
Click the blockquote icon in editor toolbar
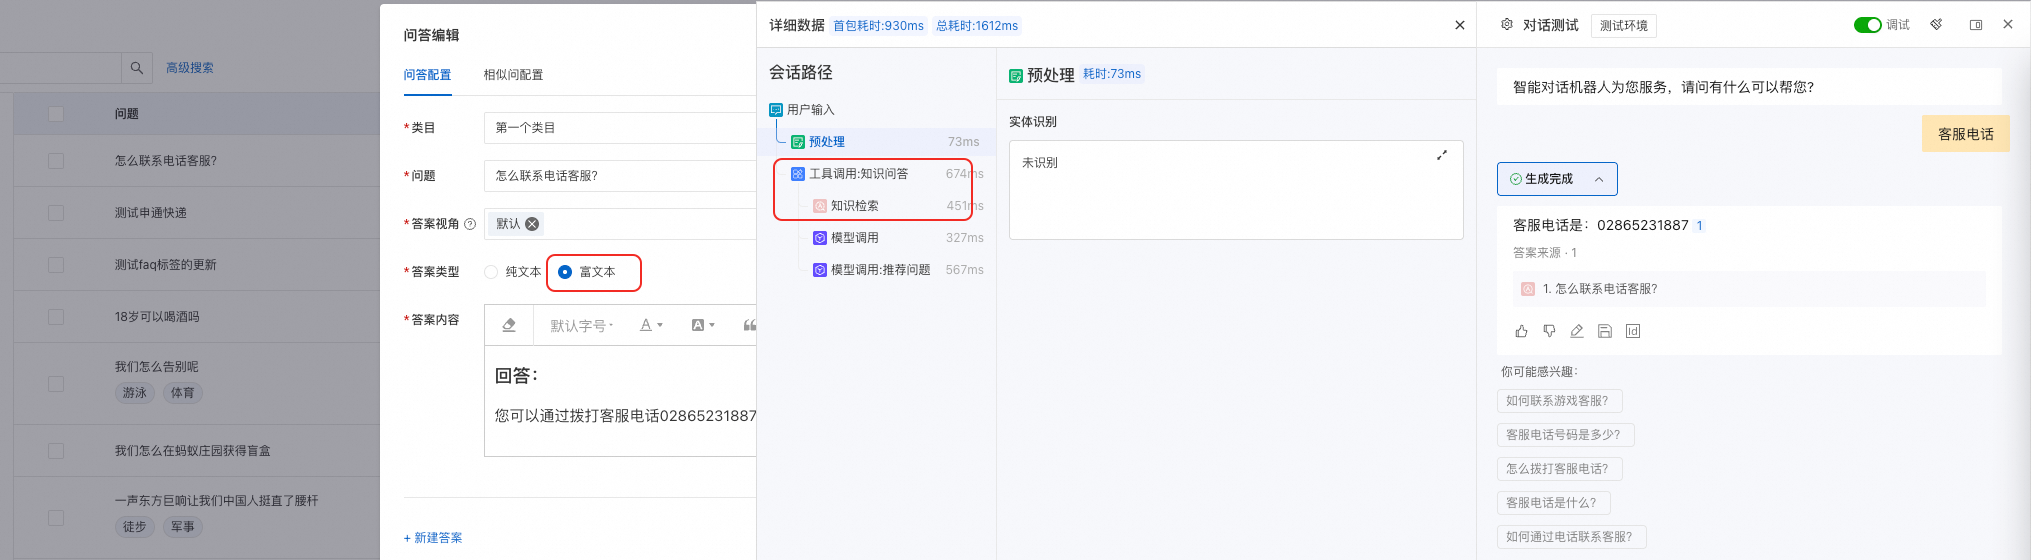click(749, 325)
